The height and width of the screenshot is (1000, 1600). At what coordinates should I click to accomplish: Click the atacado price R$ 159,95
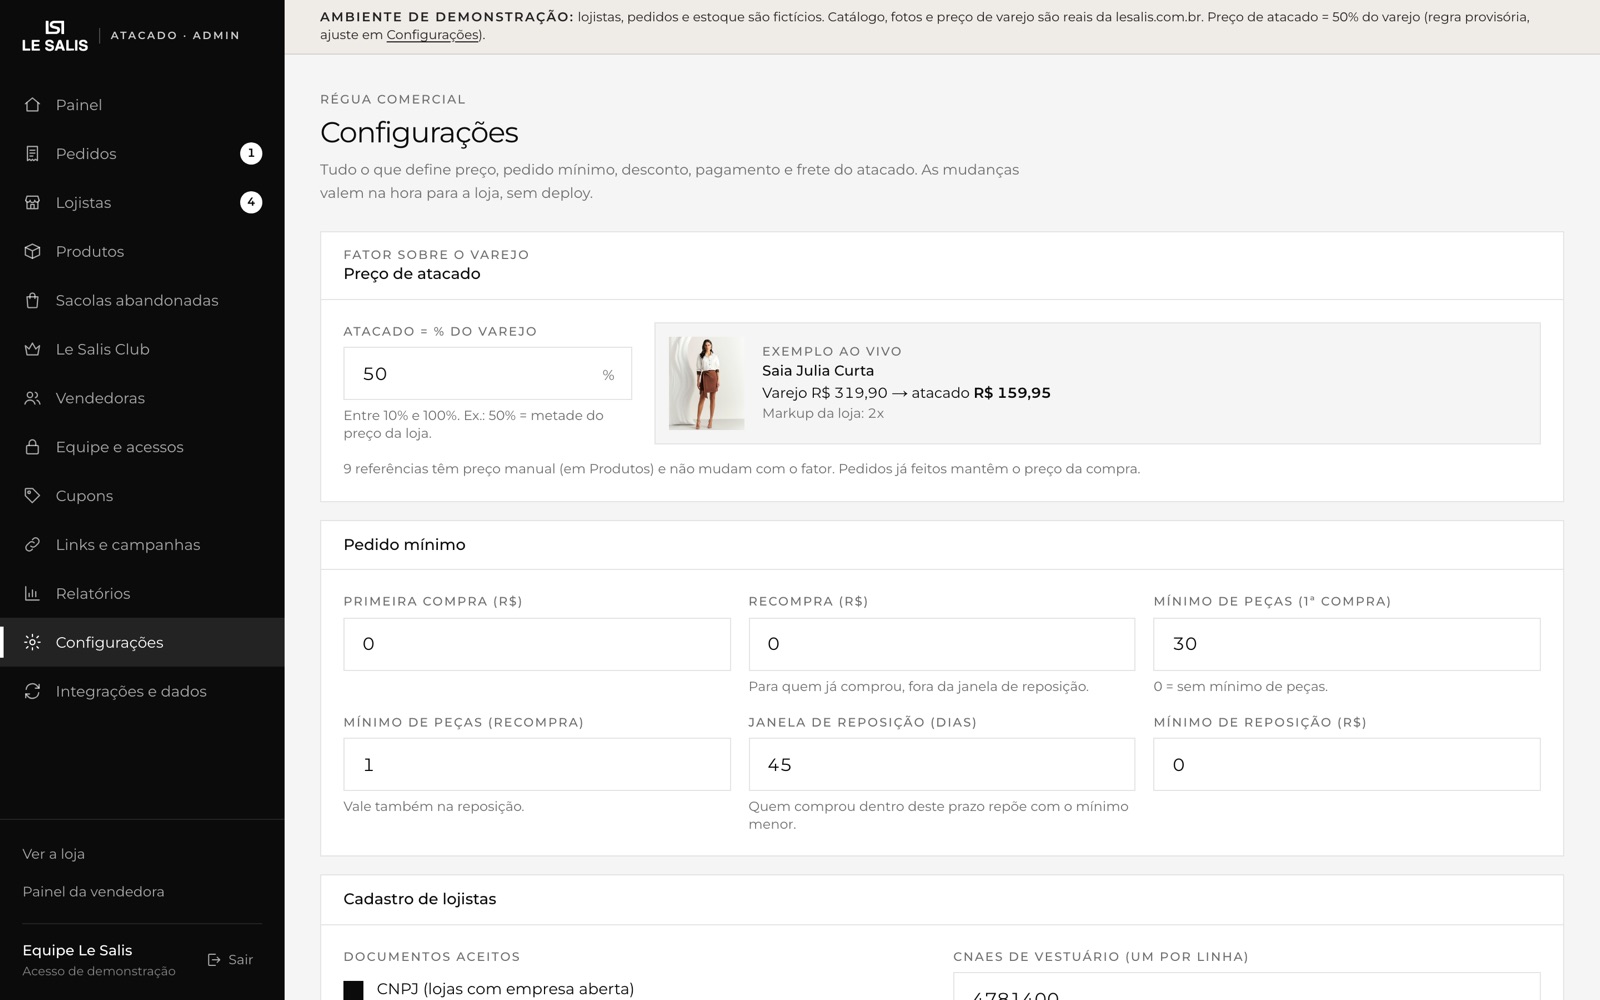pos(1012,393)
